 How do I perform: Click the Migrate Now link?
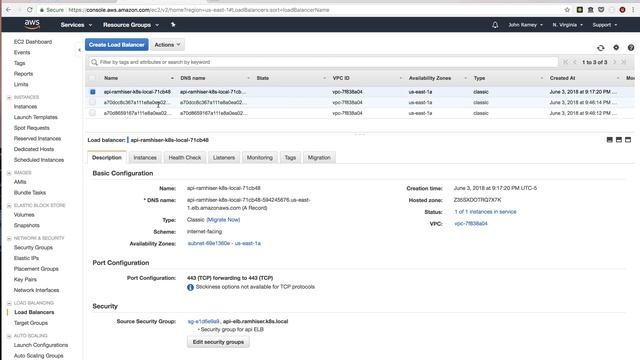[x=223, y=220]
